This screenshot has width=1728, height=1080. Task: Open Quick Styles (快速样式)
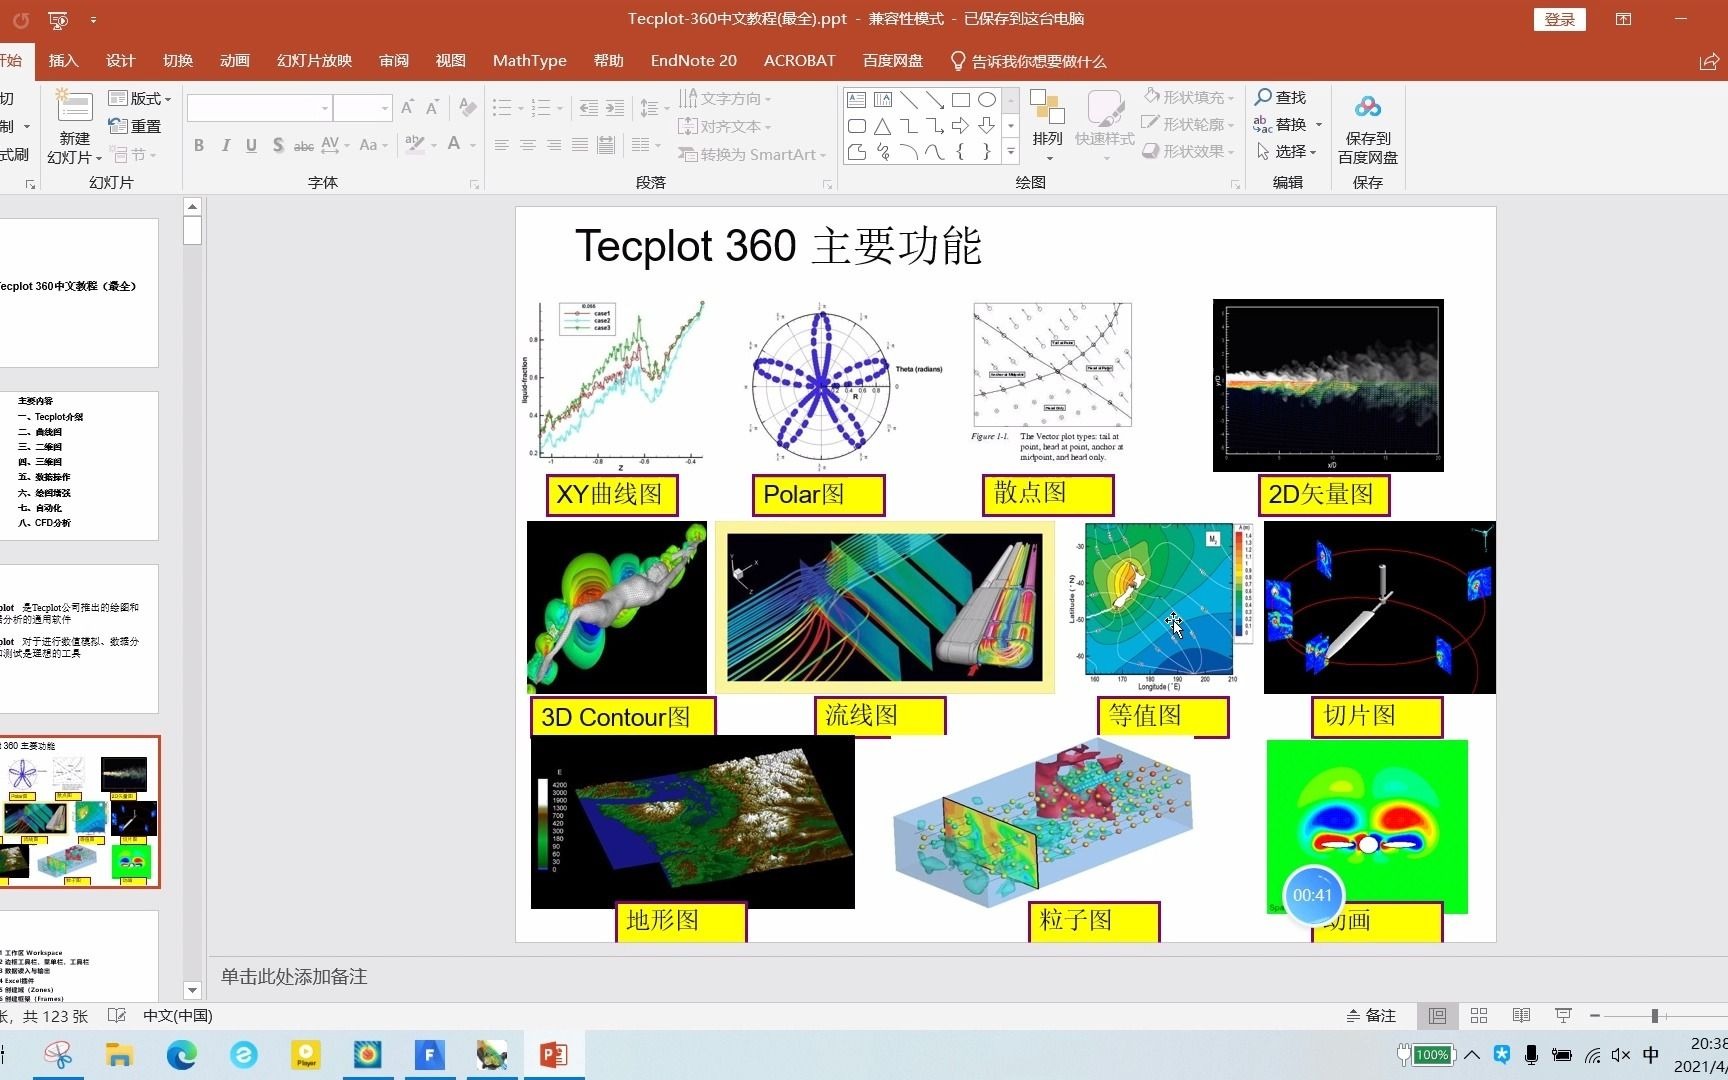pos(1105,126)
